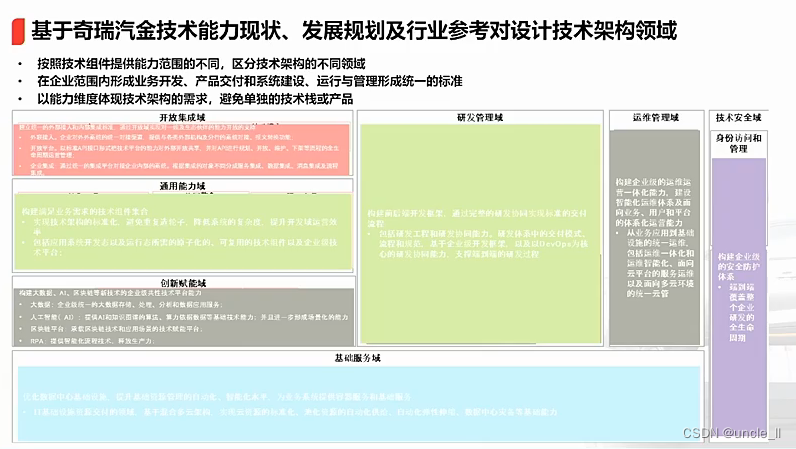
Task: Click the red block under 开放集成域
Action: (182, 149)
